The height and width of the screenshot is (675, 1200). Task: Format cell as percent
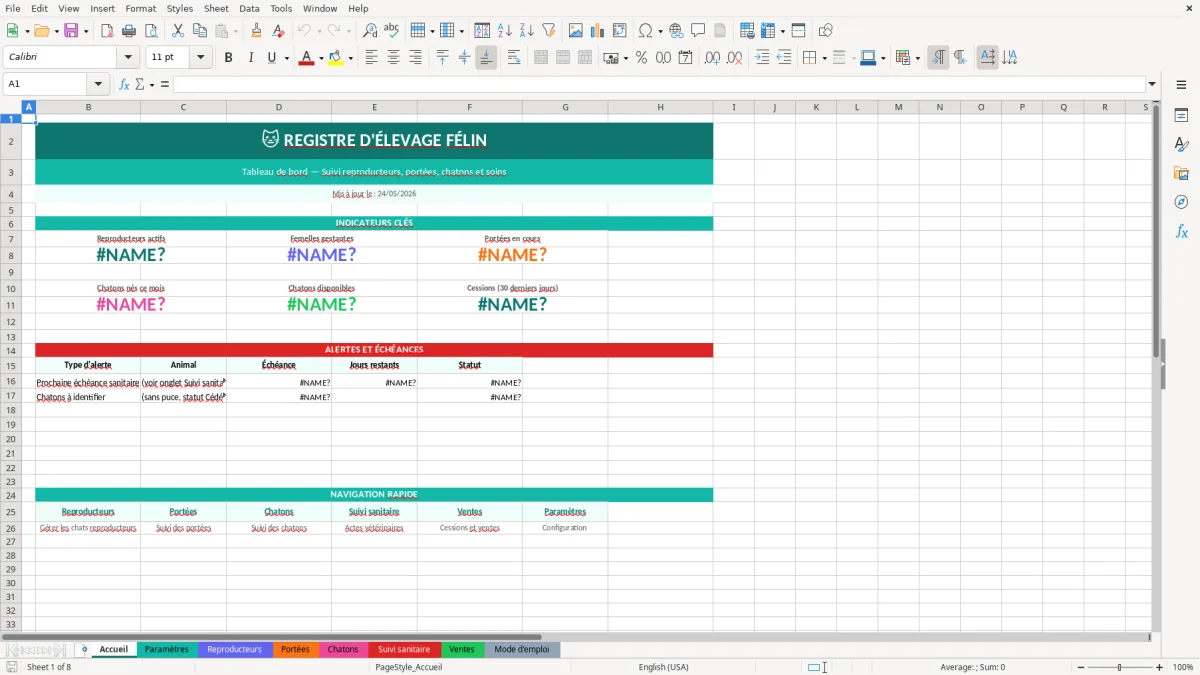pyautogui.click(x=641, y=58)
